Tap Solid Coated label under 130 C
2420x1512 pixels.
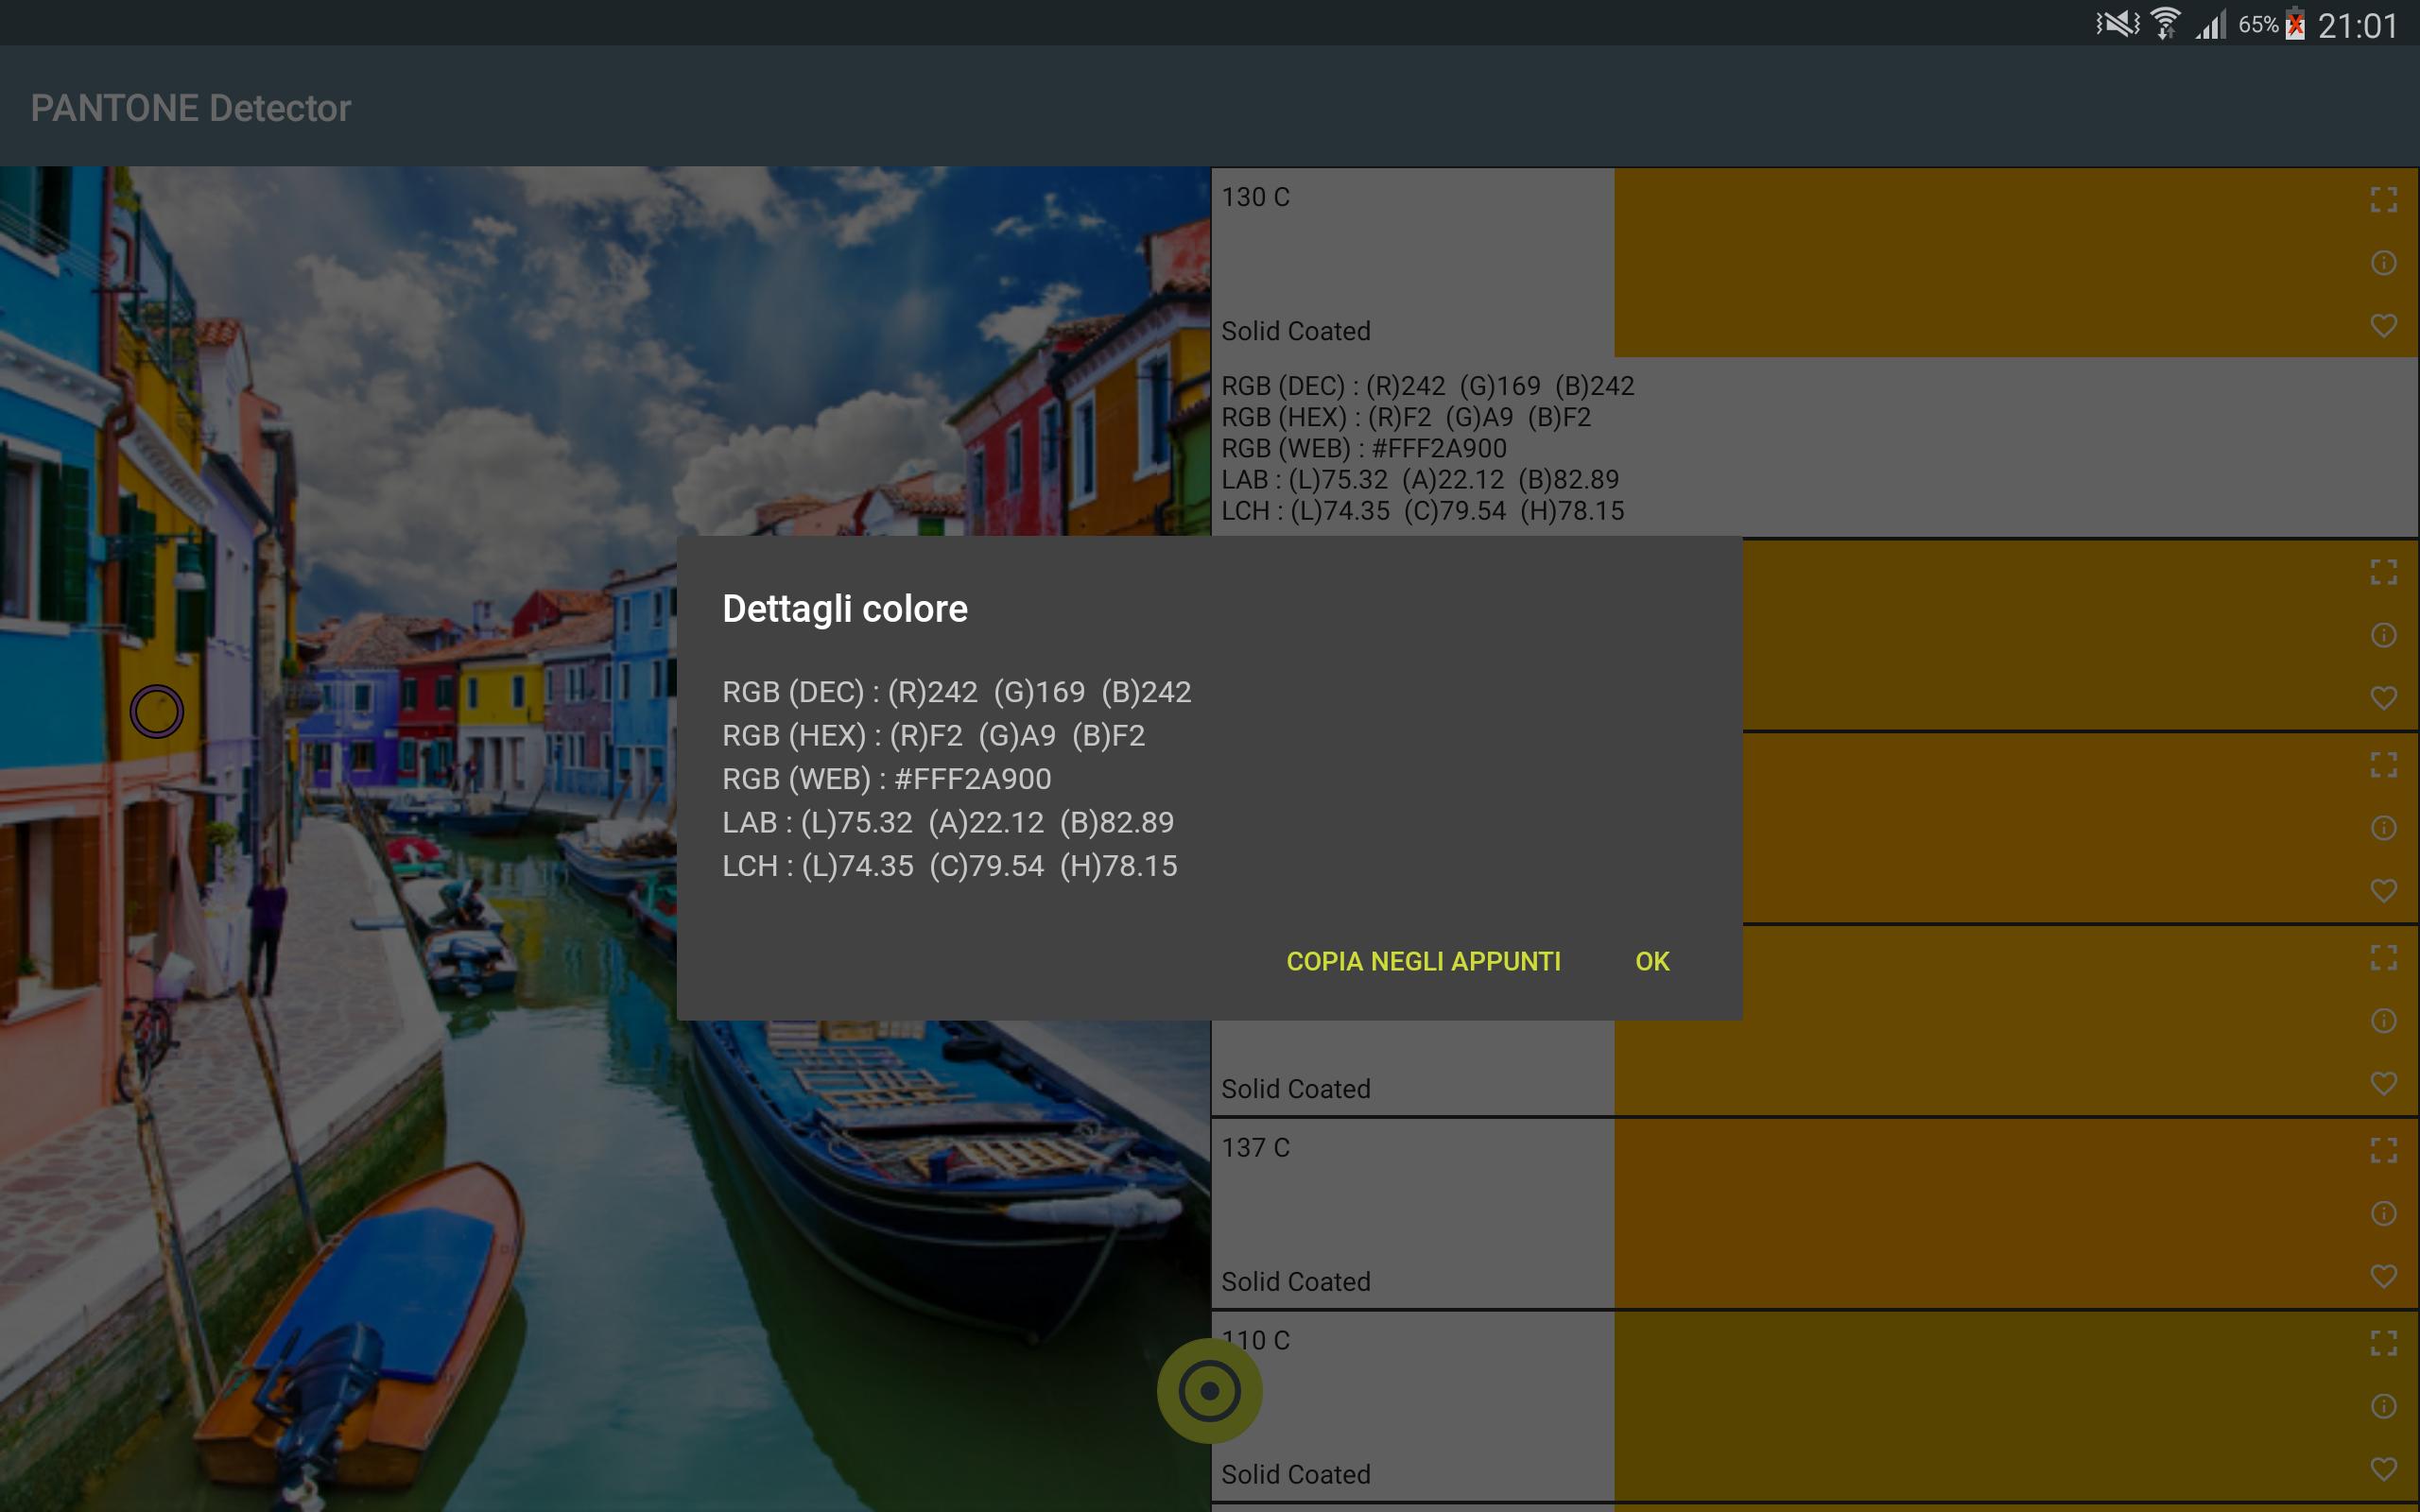(1296, 331)
